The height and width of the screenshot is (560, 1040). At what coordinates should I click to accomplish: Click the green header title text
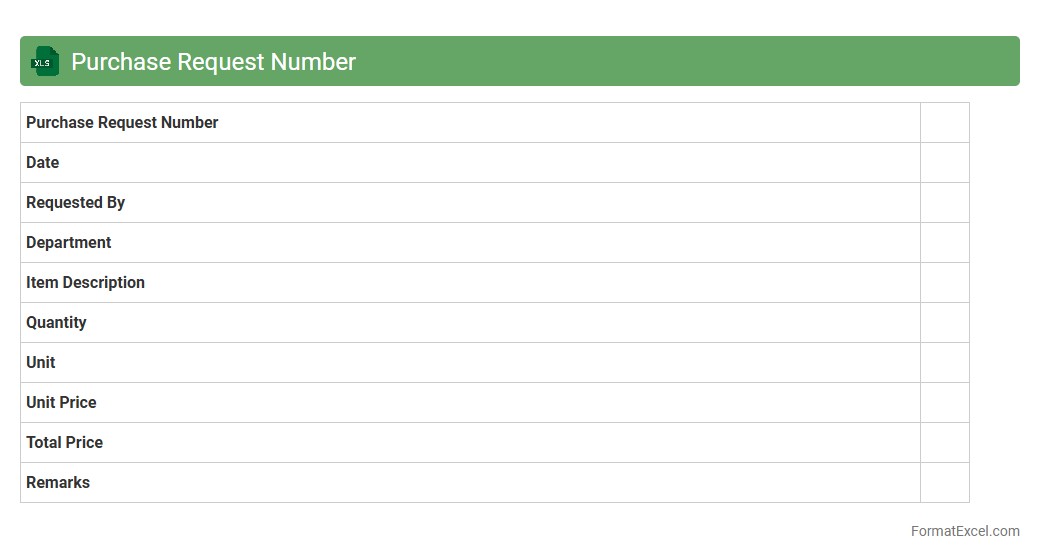point(213,62)
